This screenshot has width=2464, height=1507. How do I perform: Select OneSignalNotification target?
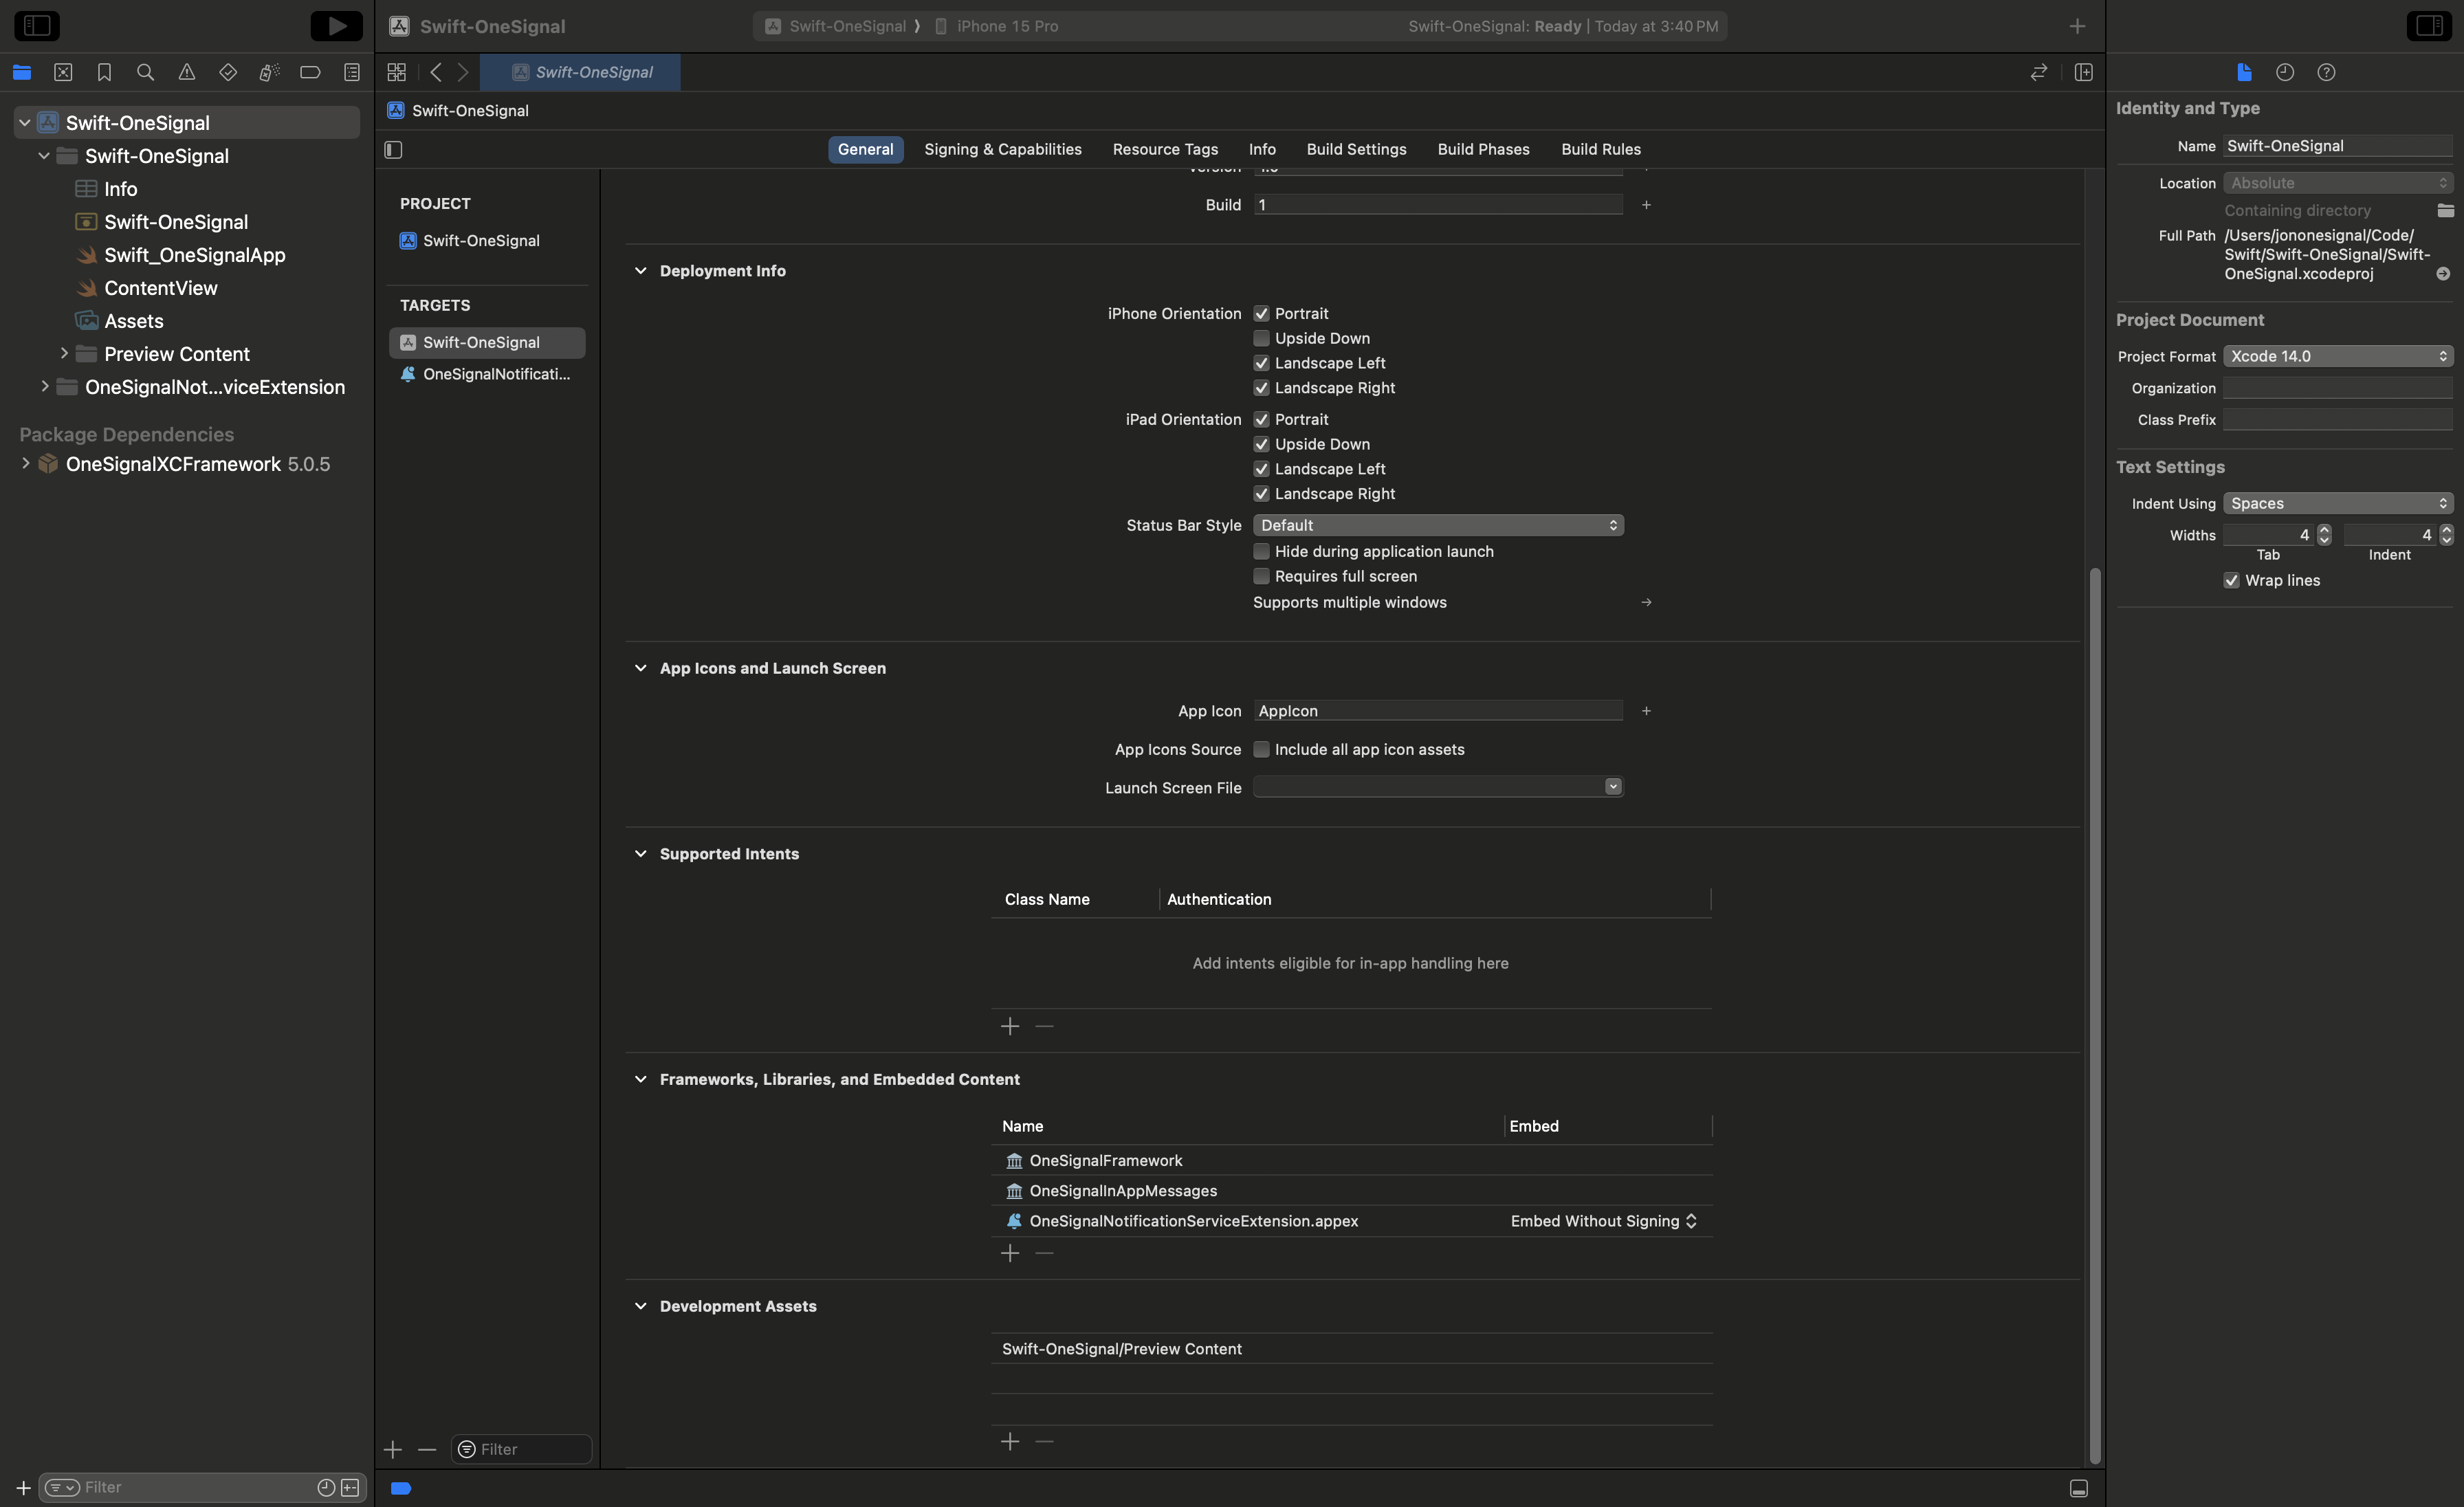pos(487,375)
